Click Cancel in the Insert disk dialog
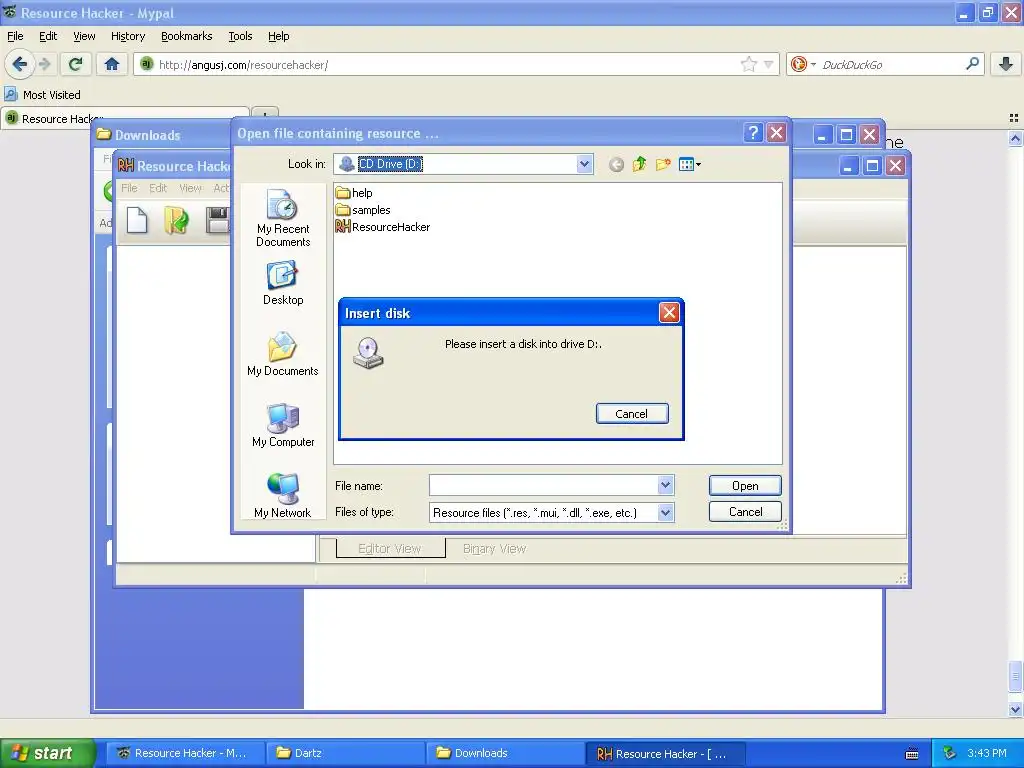The image size is (1024, 768). coord(632,413)
